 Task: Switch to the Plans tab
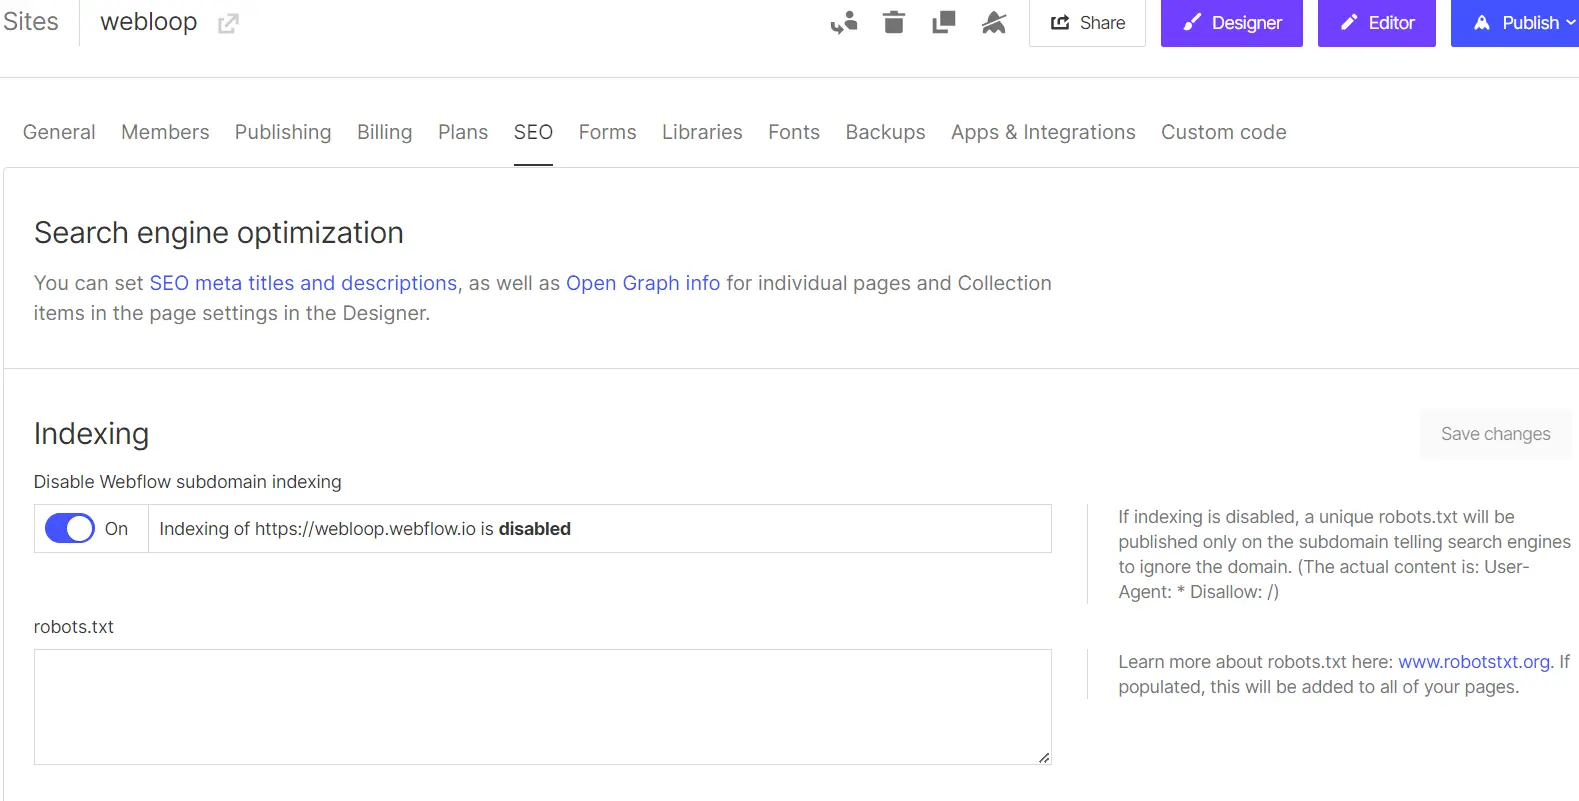click(463, 132)
